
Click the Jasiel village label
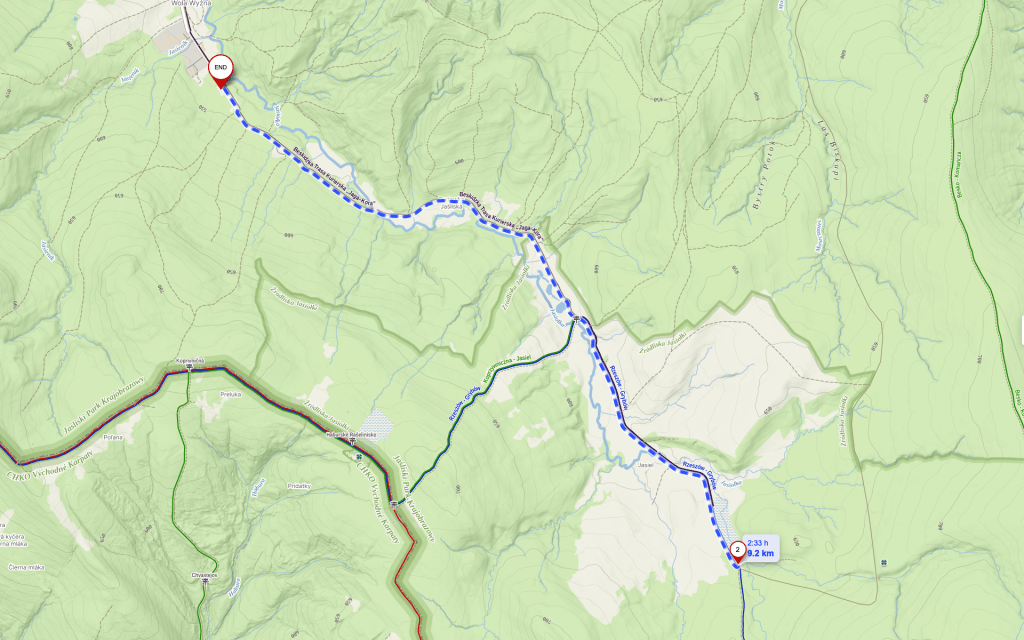tap(645, 465)
